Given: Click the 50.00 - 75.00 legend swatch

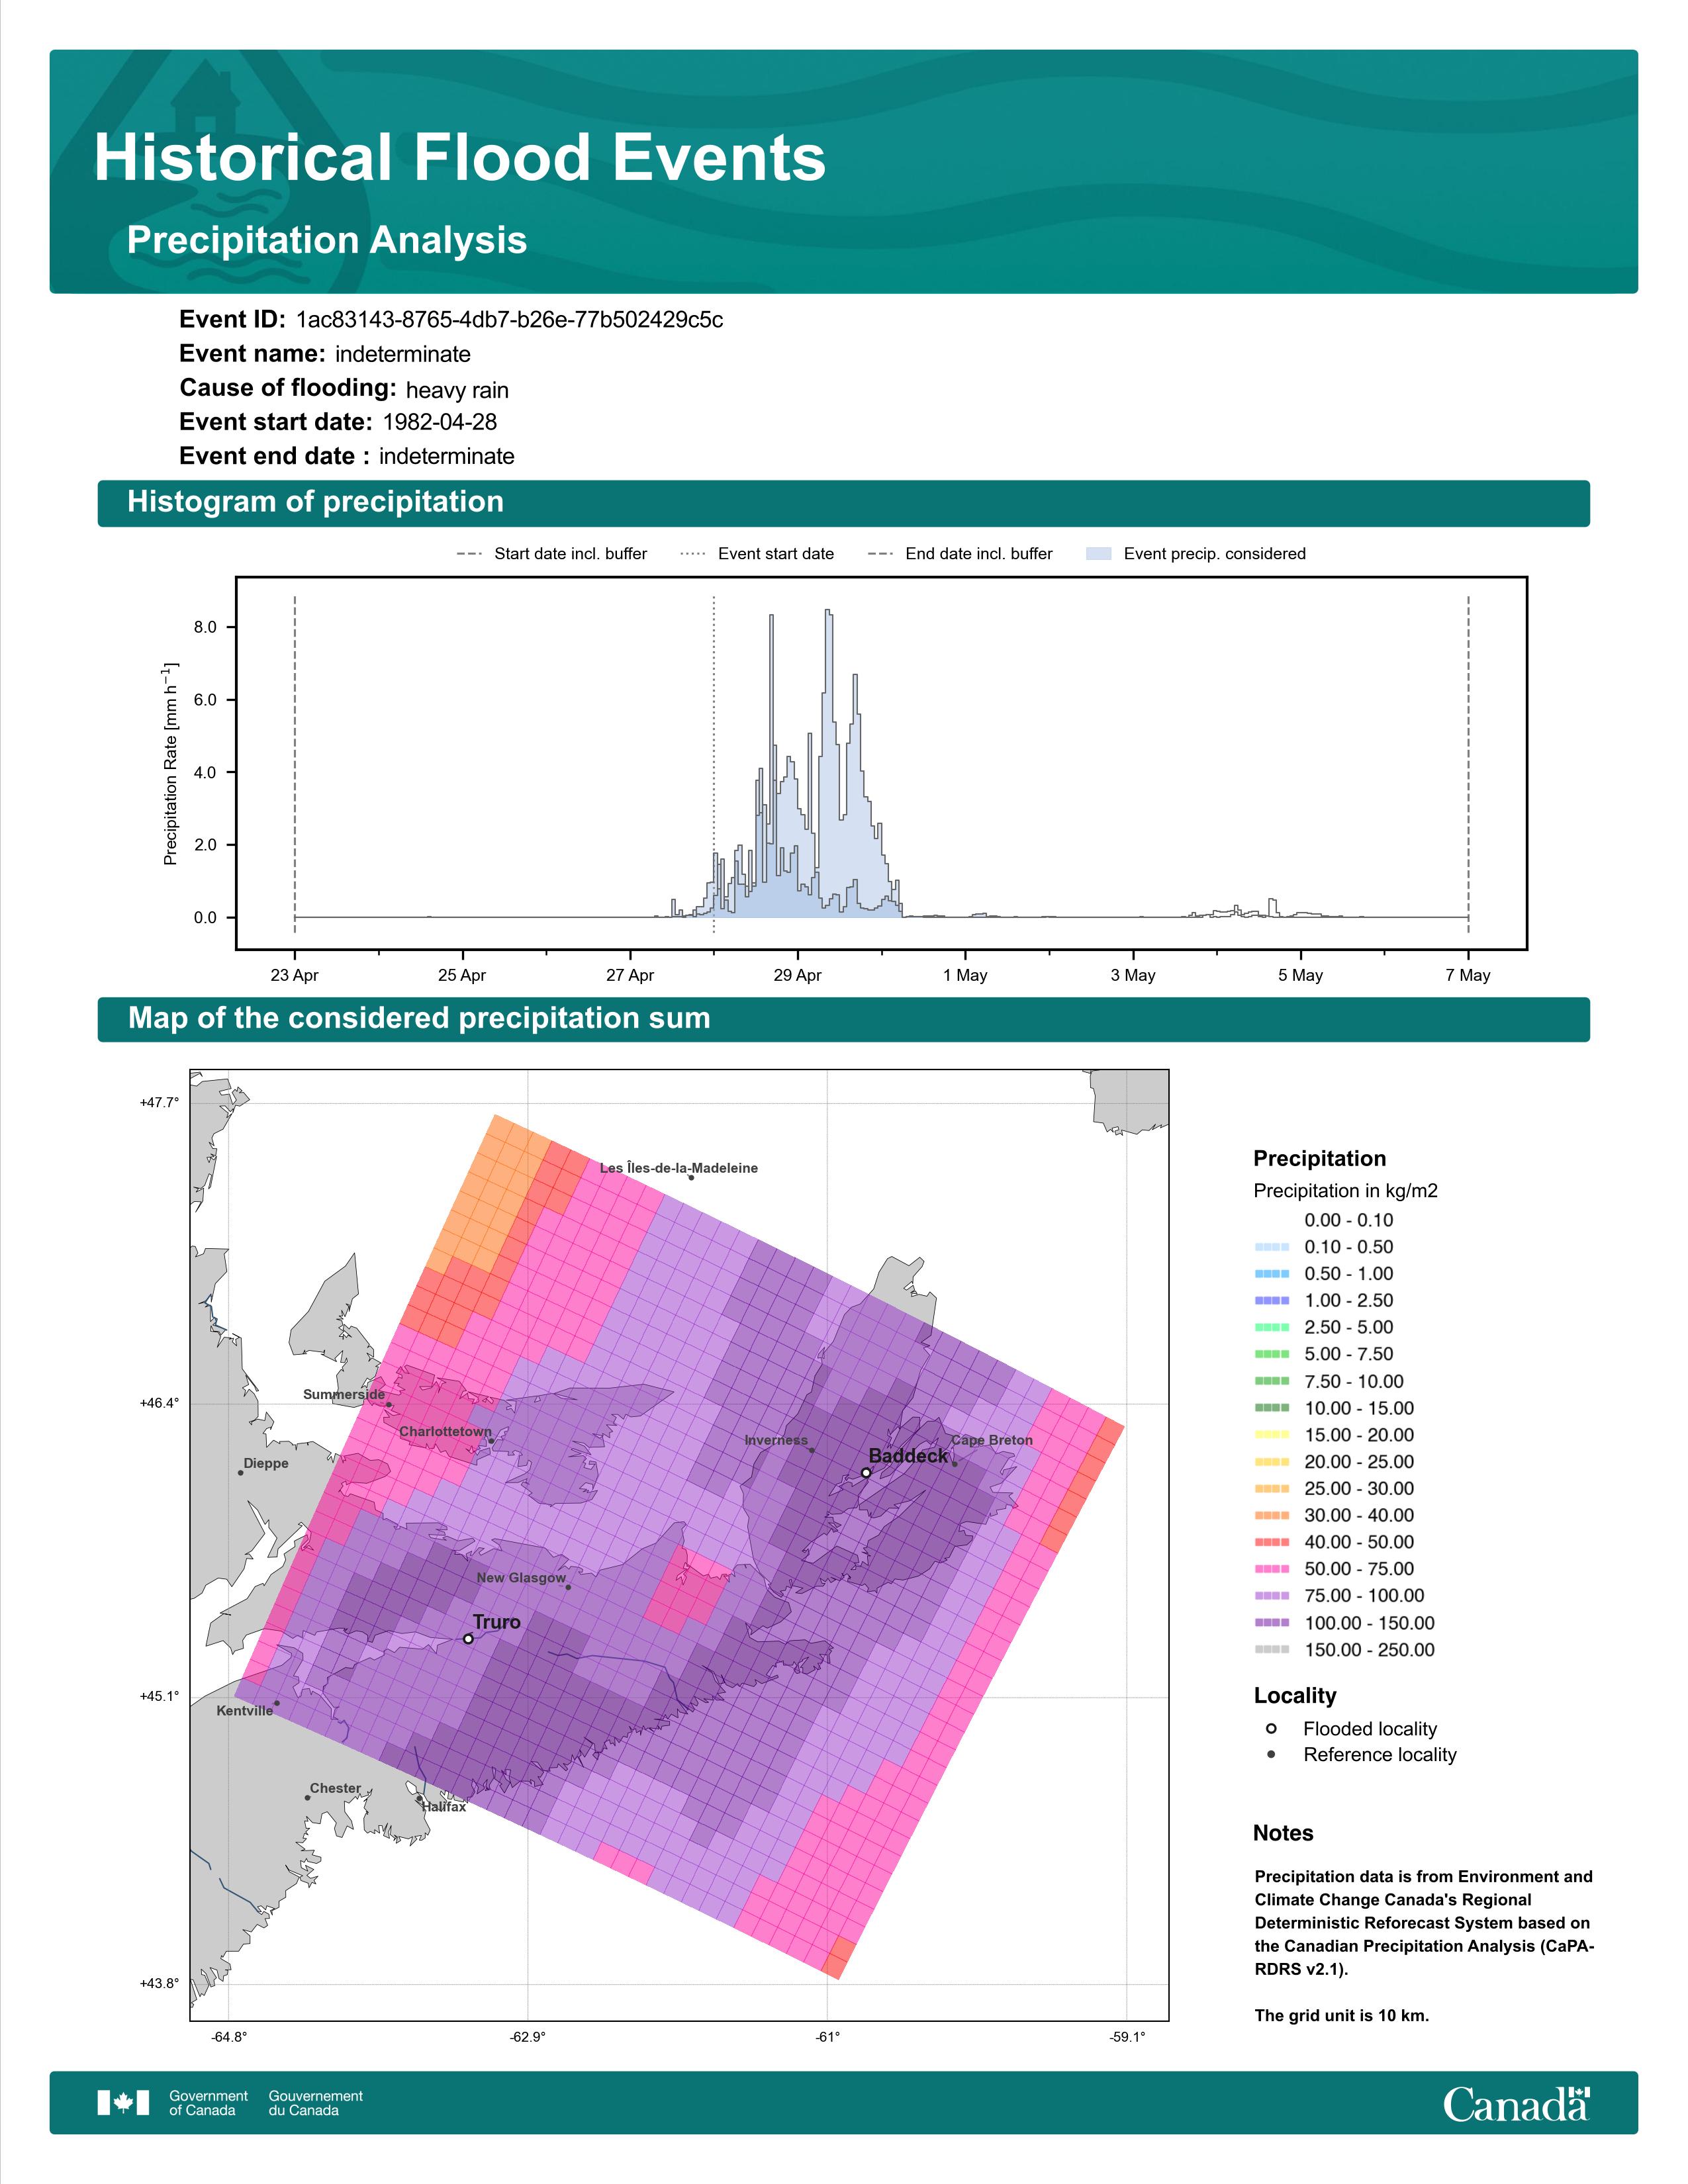Looking at the screenshot, I should coord(1272,1570).
